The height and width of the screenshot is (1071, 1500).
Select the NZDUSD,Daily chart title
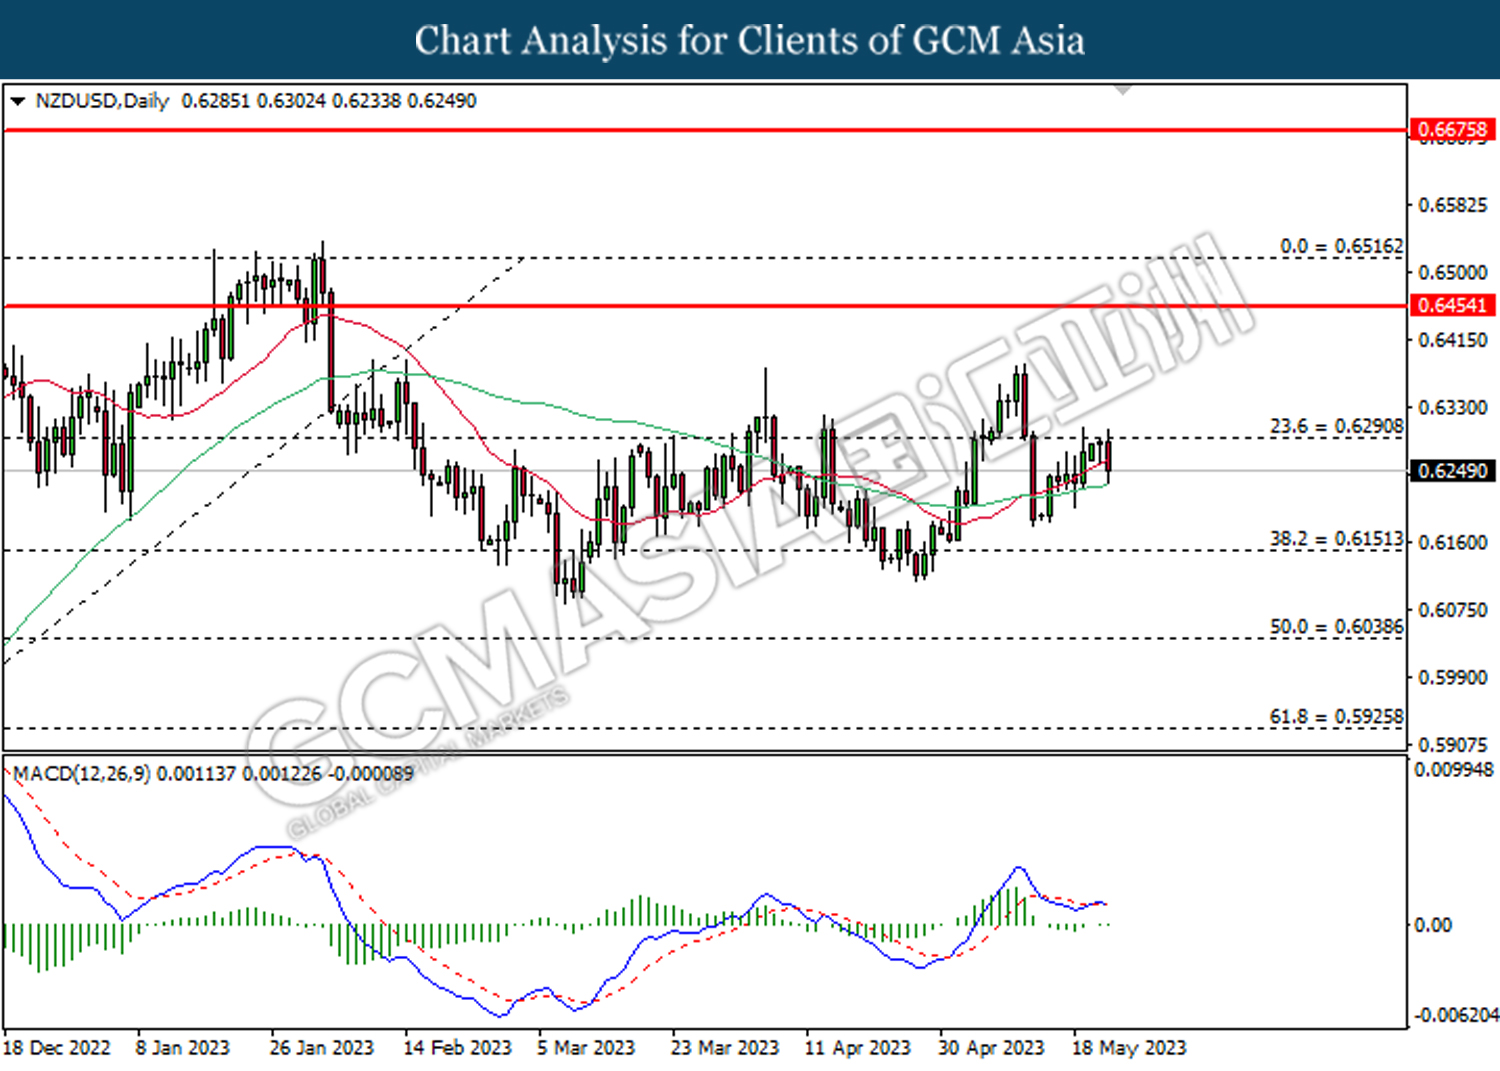click(102, 101)
